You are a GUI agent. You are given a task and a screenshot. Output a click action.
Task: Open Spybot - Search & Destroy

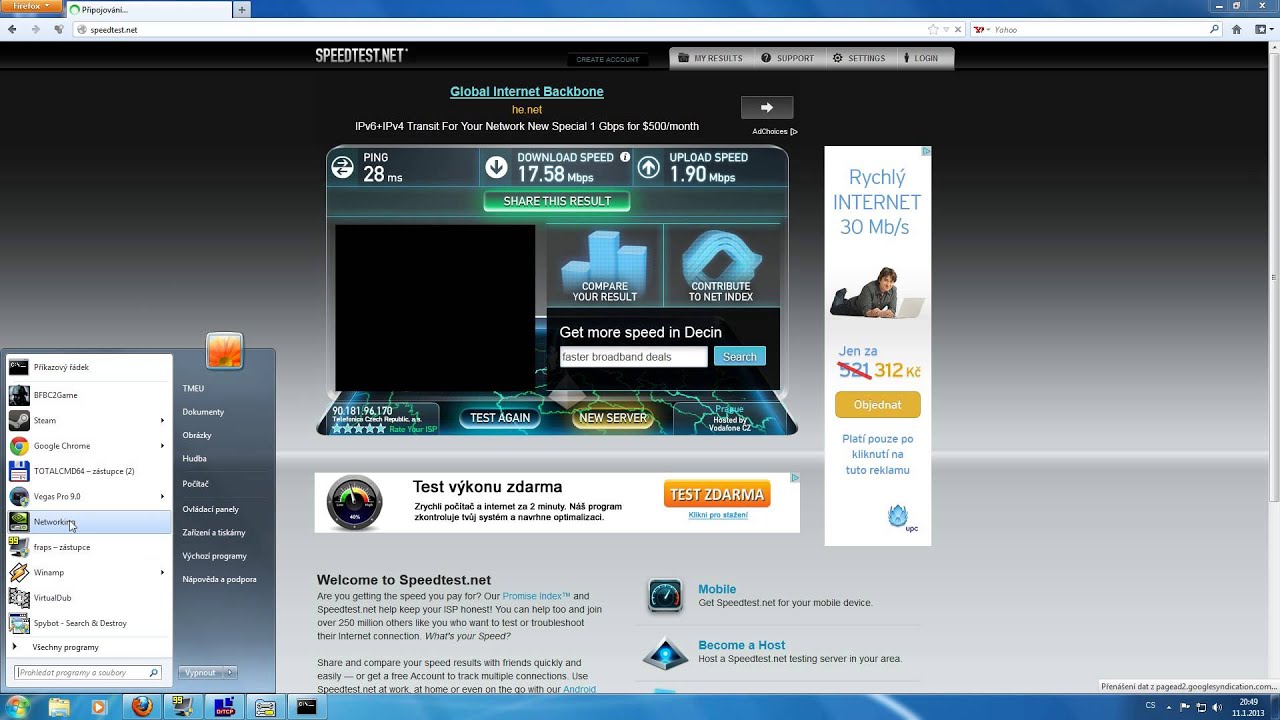tap(88, 623)
